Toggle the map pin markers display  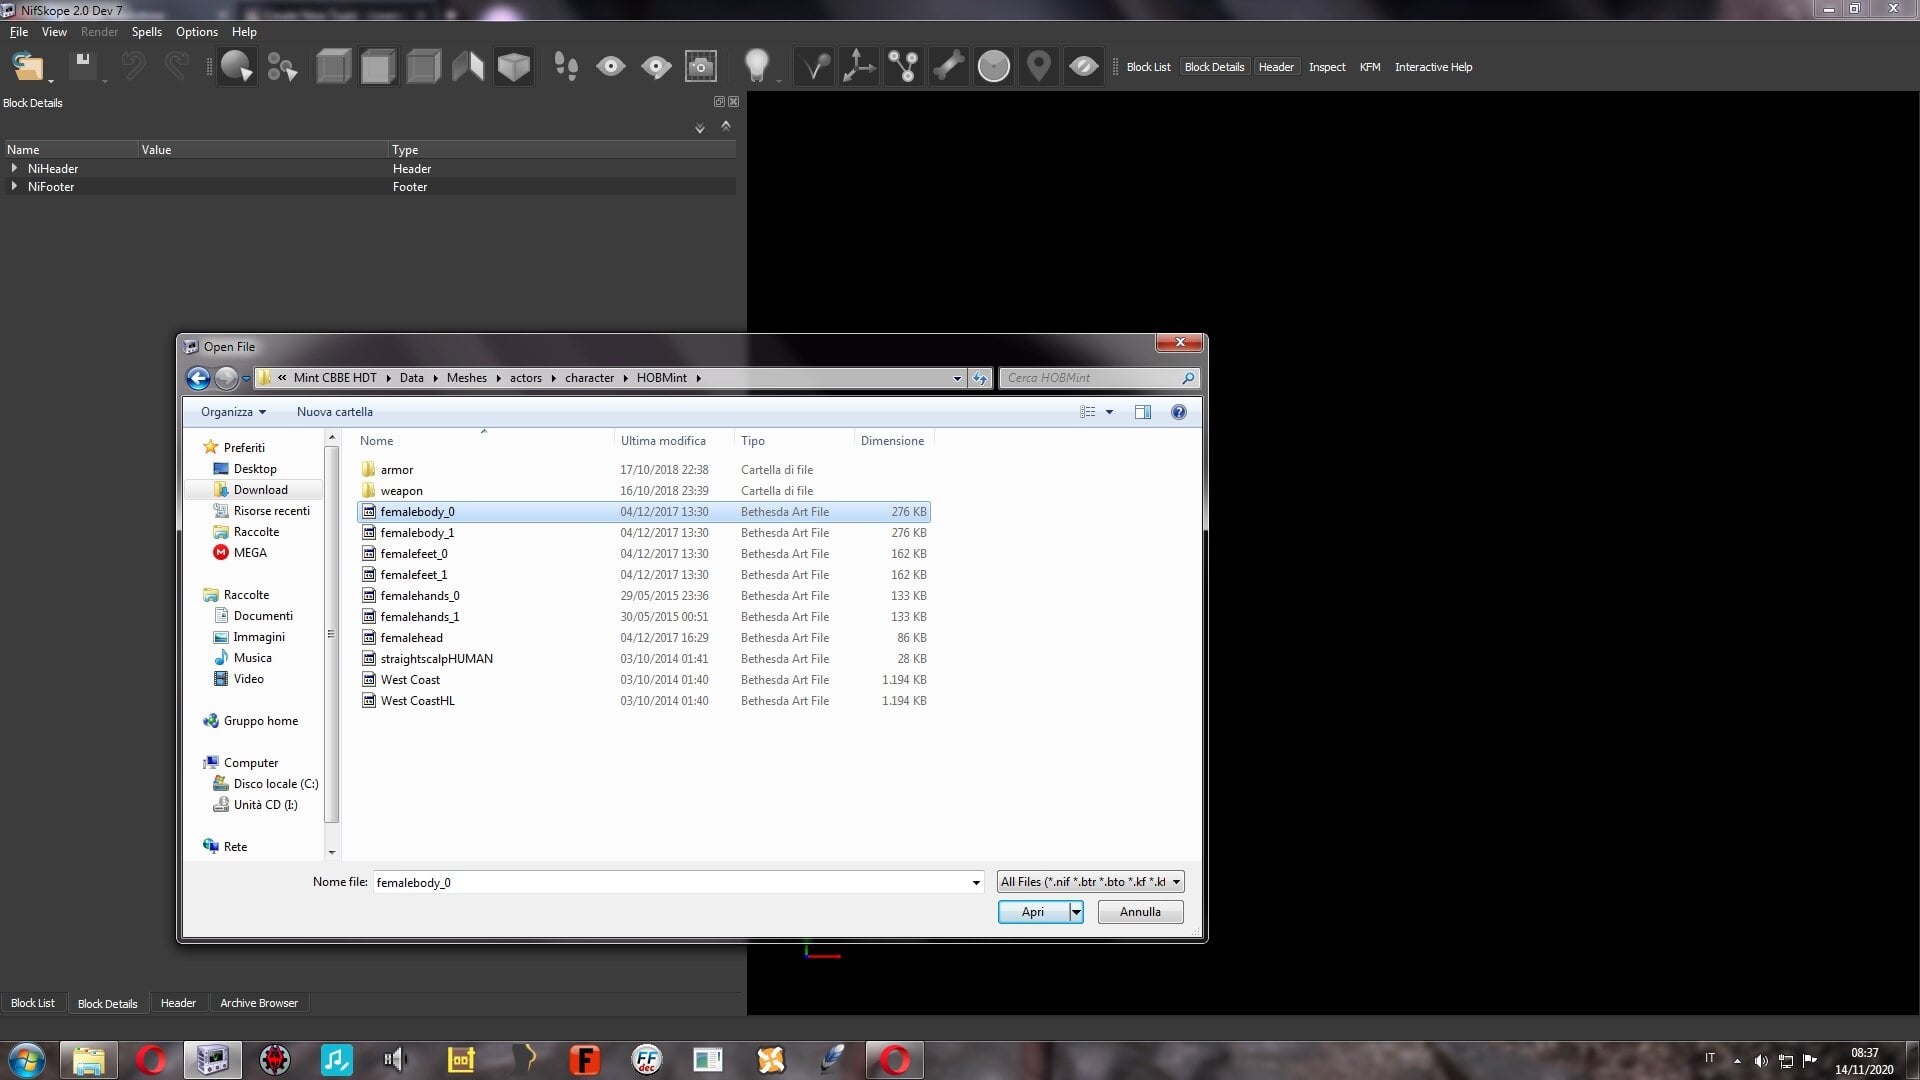point(1039,67)
